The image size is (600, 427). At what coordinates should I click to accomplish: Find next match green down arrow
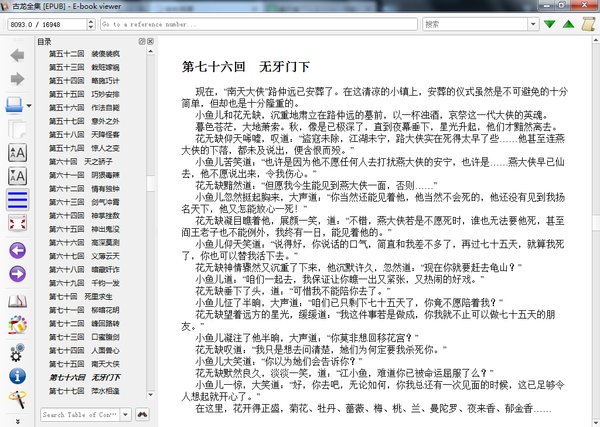[549, 24]
